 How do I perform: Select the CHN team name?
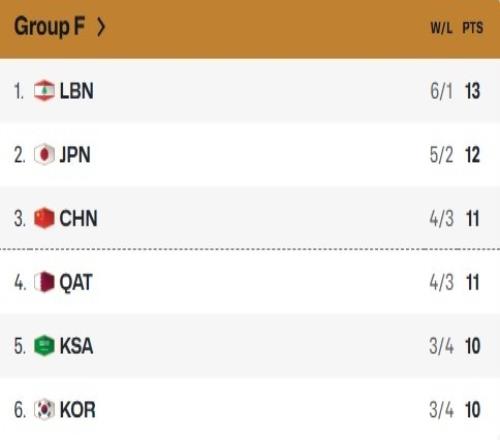(x=78, y=218)
